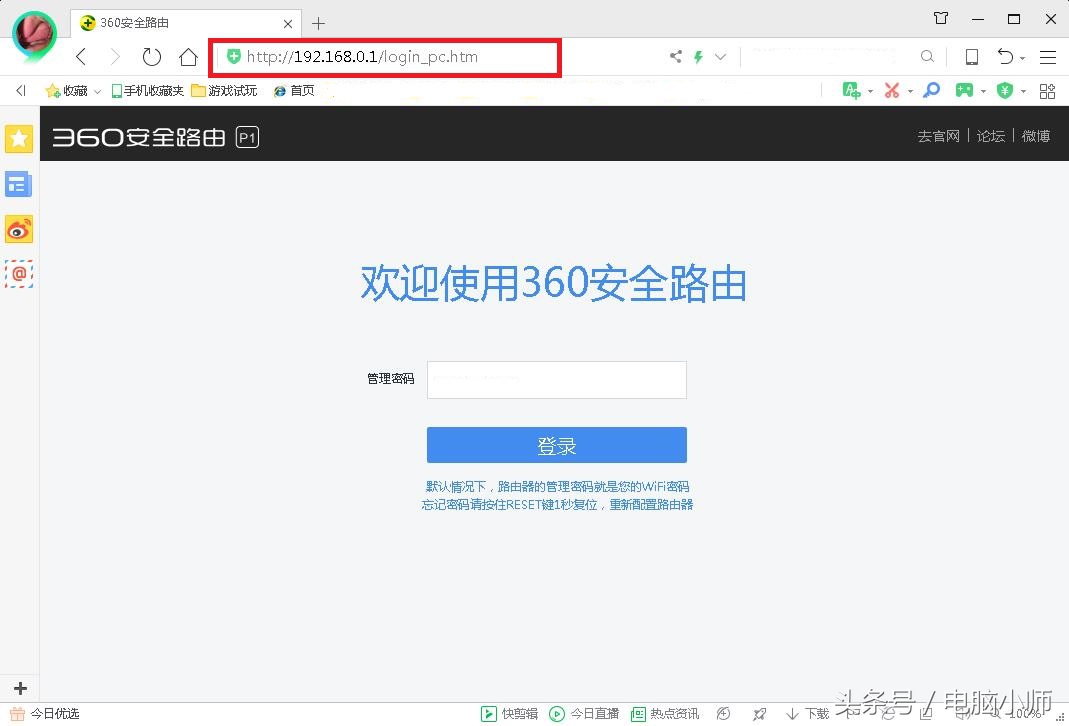Click the 管理密码 password input field
This screenshot has height=726, width=1069.
tap(556, 380)
